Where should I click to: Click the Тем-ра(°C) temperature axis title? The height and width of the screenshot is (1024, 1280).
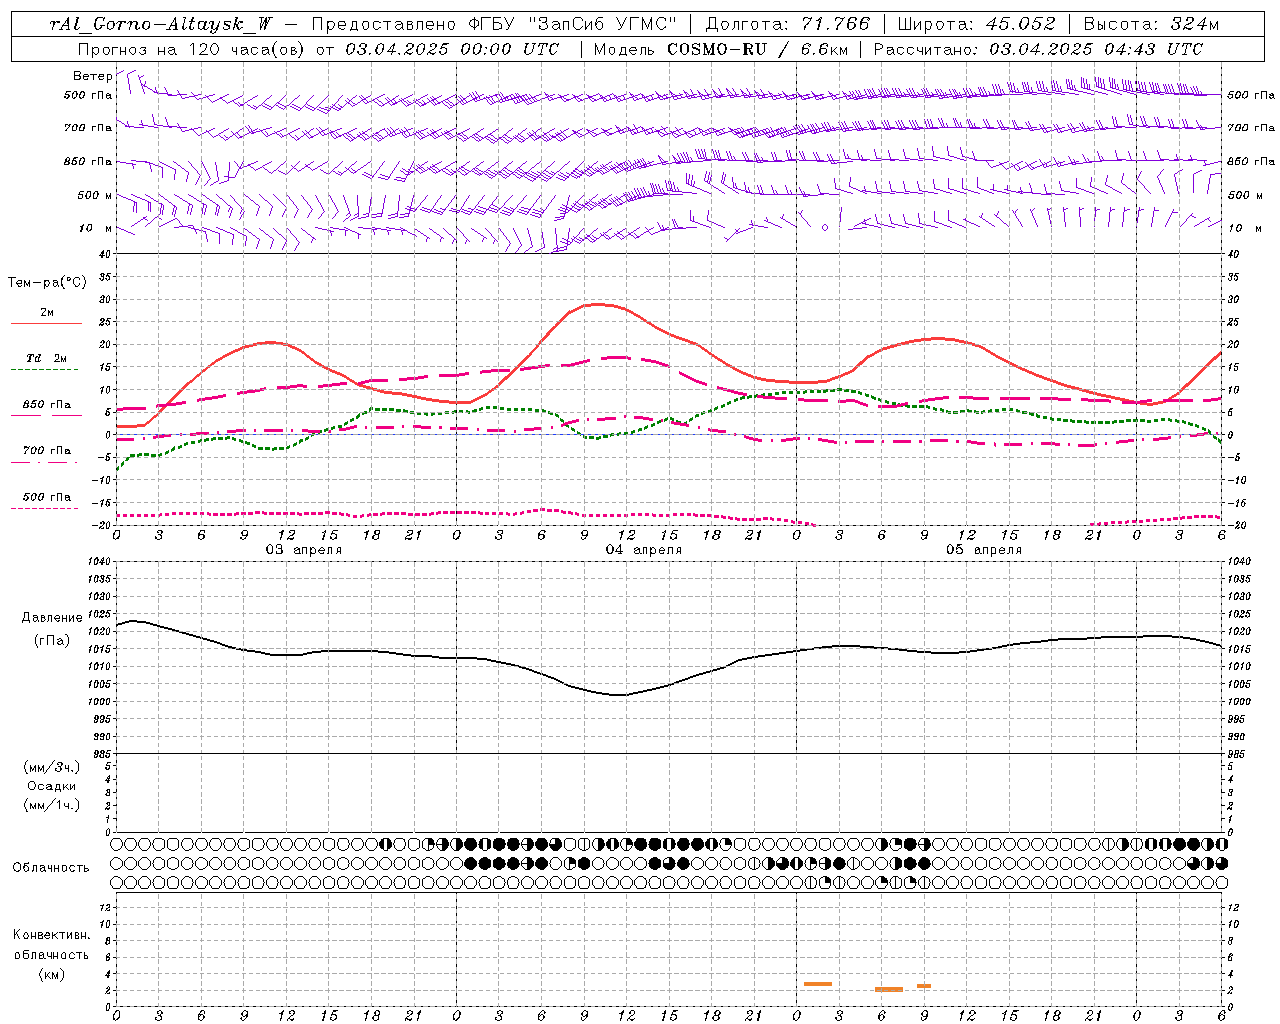(x=47, y=283)
